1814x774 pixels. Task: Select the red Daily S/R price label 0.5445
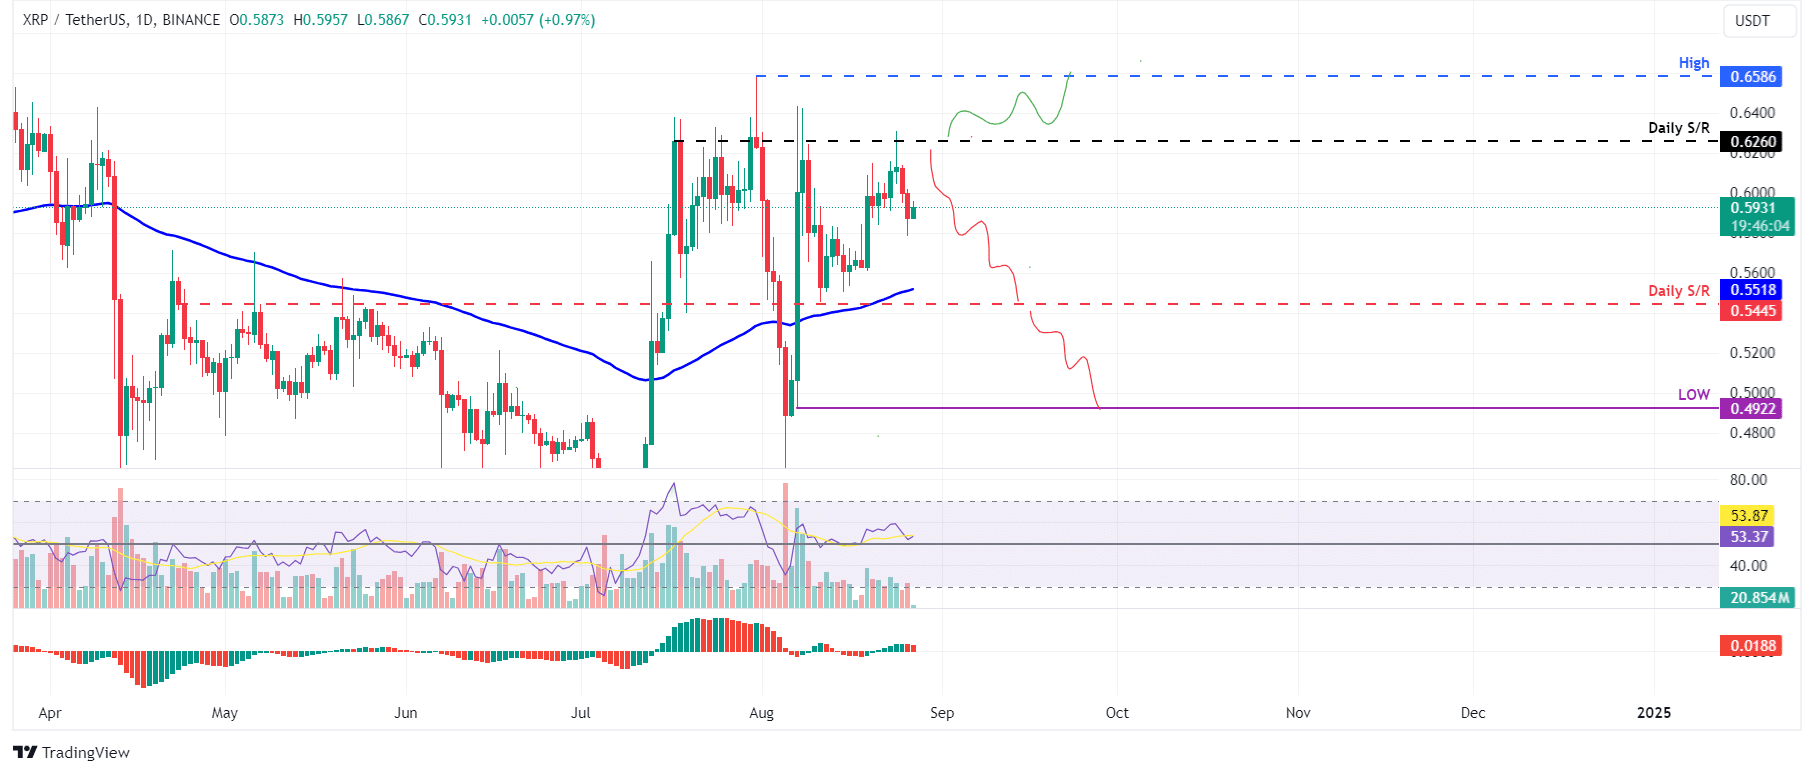tap(1750, 311)
